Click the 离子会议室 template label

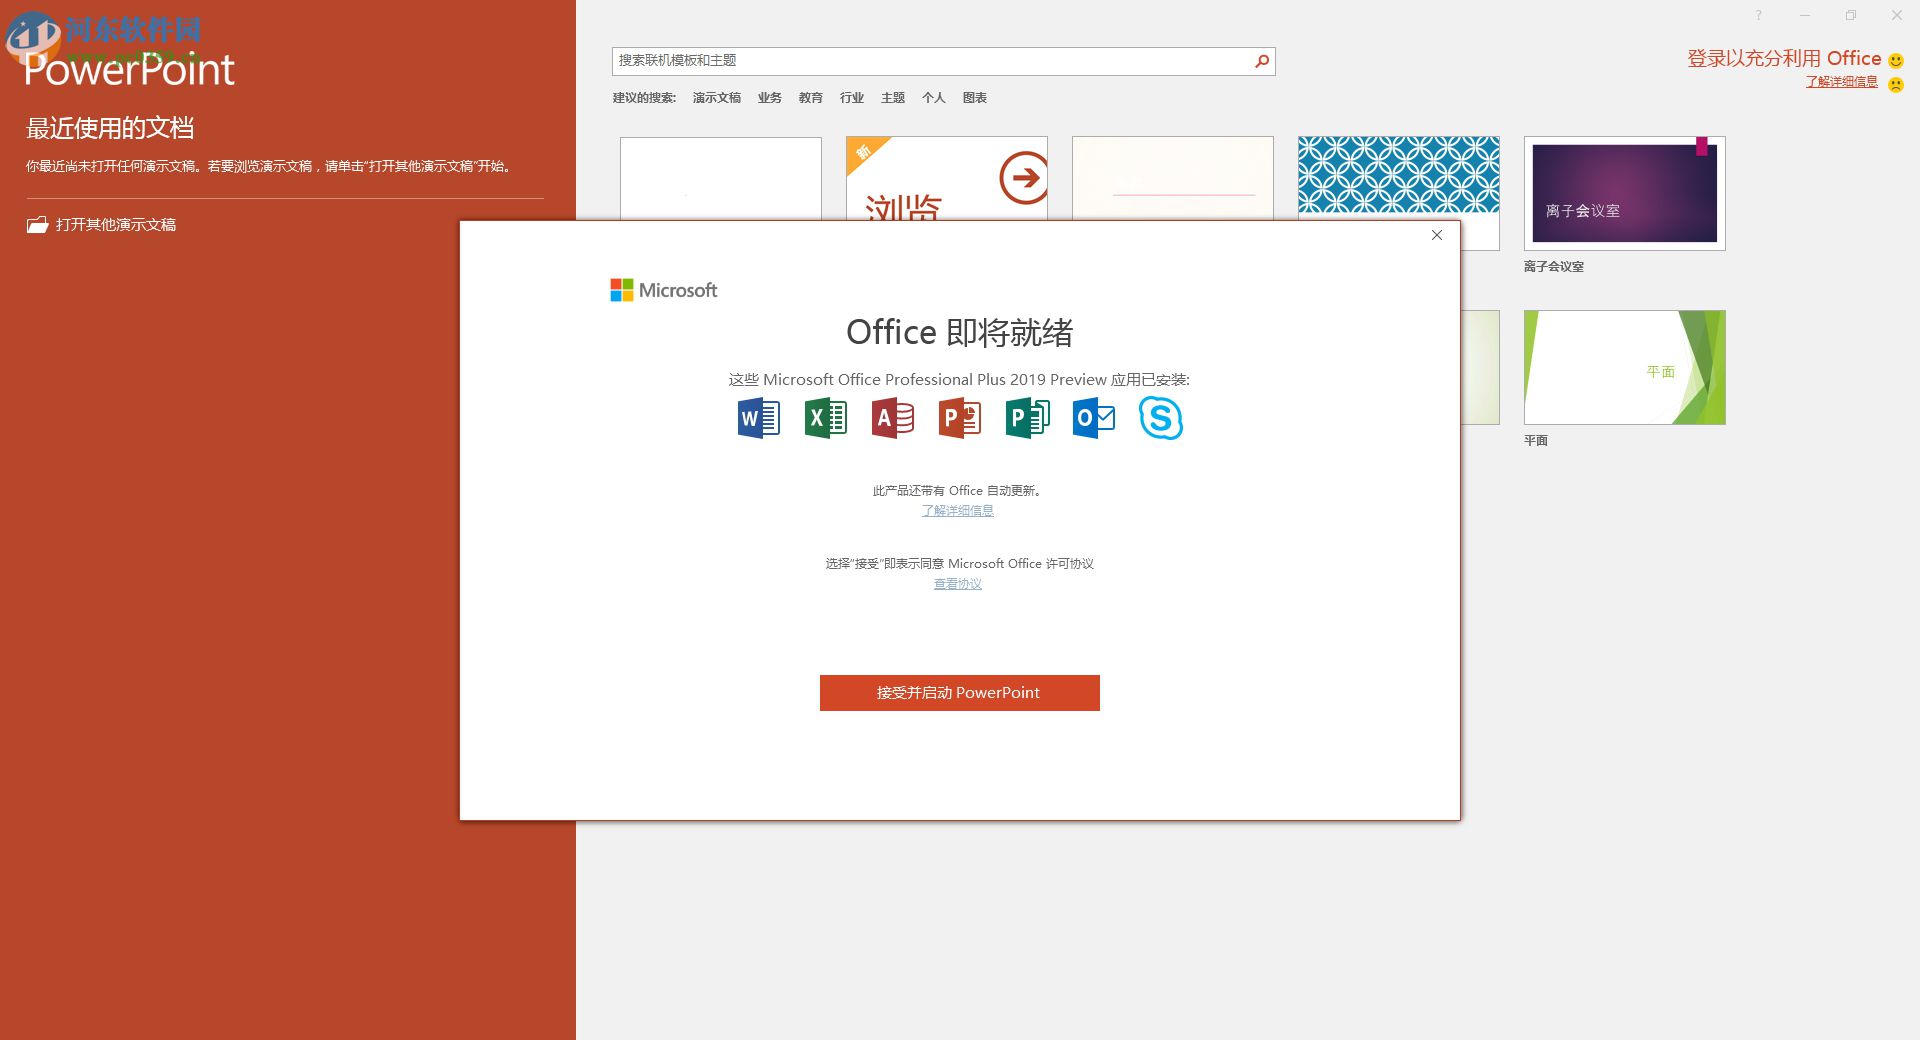[x=1554, y=267]
